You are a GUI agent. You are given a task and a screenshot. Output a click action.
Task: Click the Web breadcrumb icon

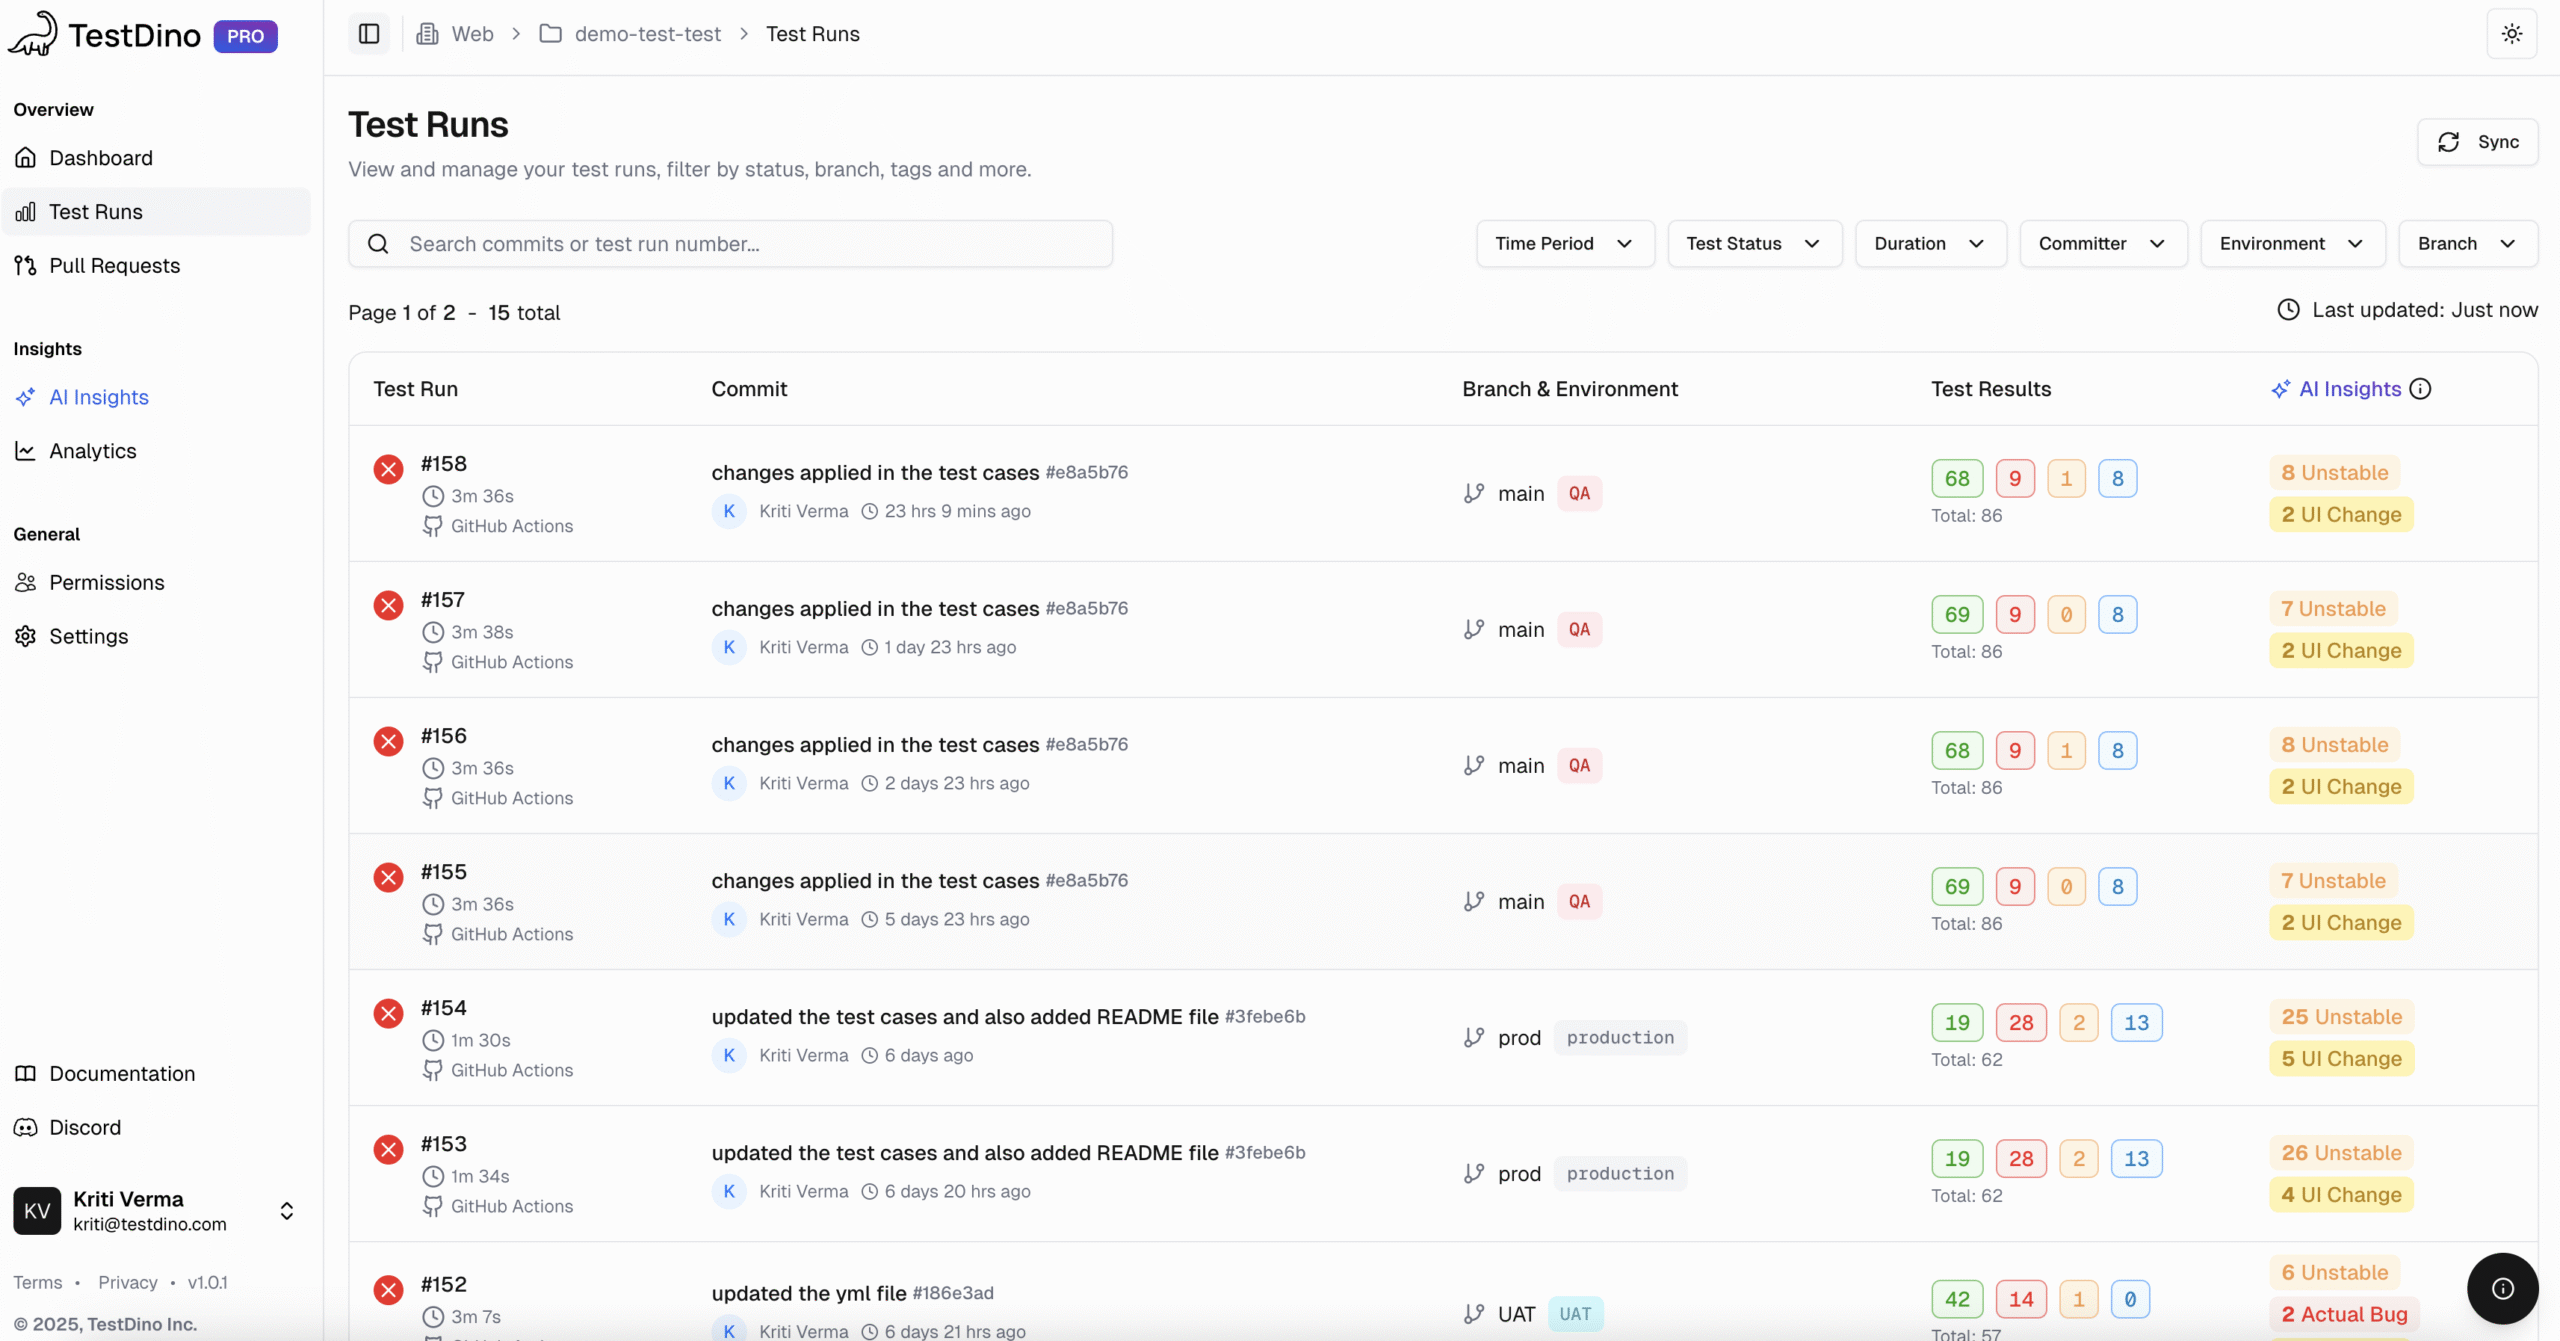[427, 34]
